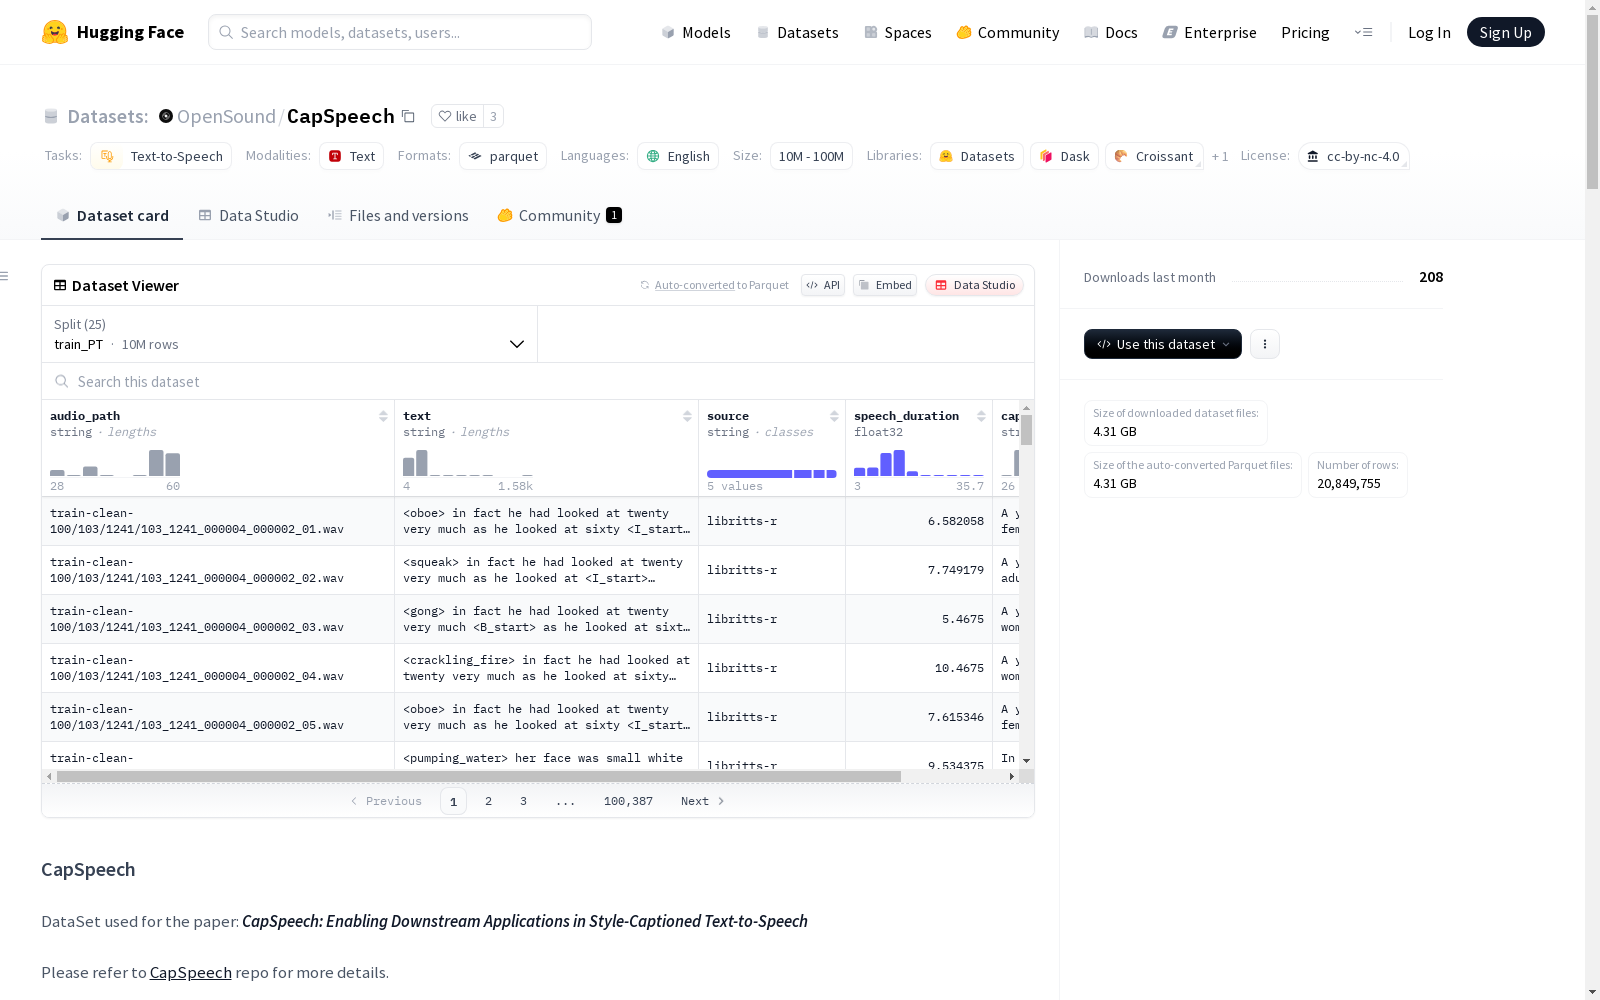Open Pricing in the navbar
The image size is (1600, 1000).
click(x=1305, y=32)
